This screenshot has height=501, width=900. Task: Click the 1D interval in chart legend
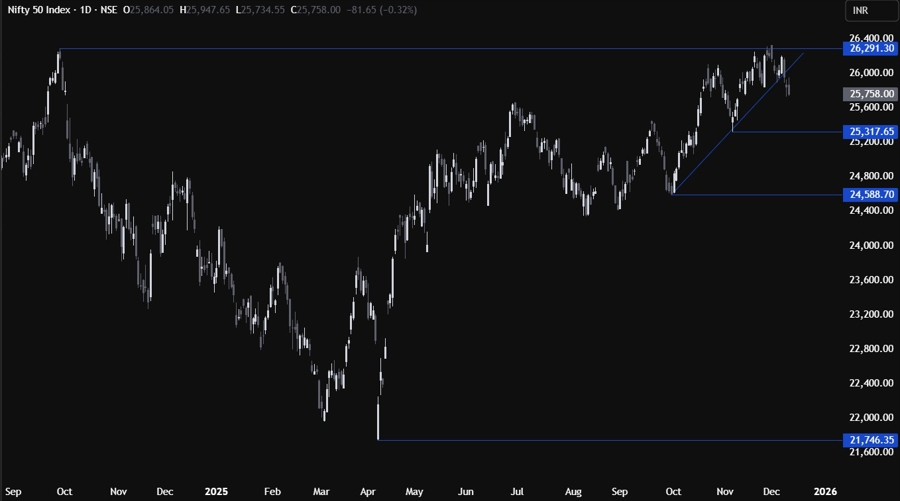click(x=83, y=10)
